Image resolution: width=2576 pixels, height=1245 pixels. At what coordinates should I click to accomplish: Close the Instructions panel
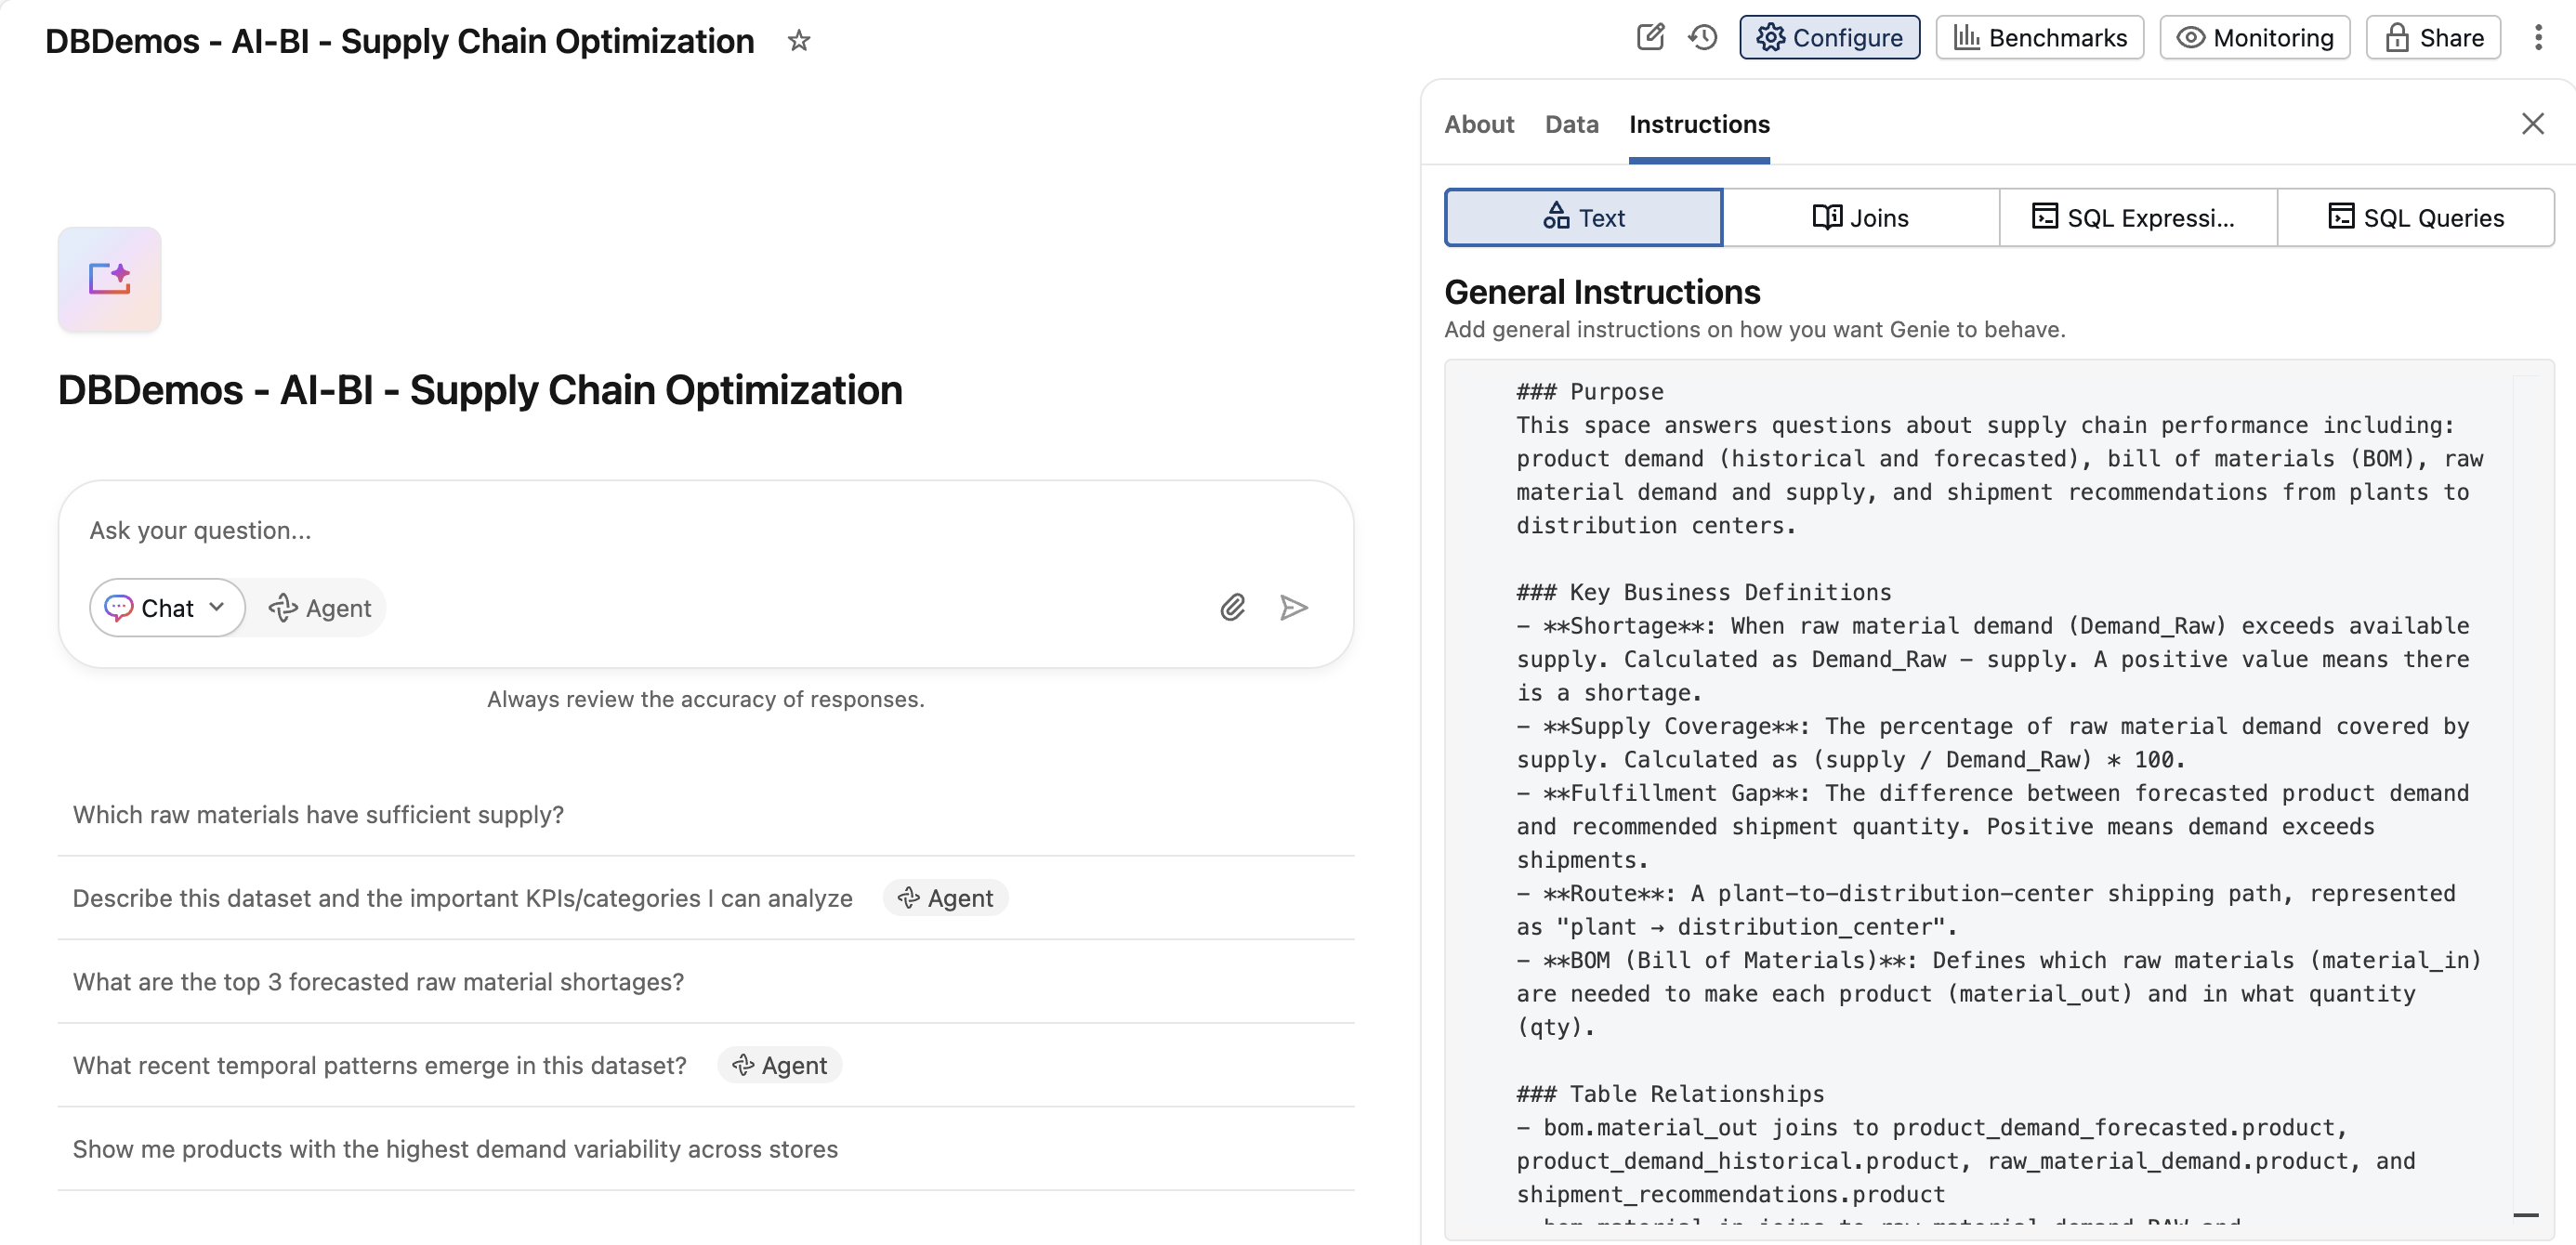tap(2533, 123)
